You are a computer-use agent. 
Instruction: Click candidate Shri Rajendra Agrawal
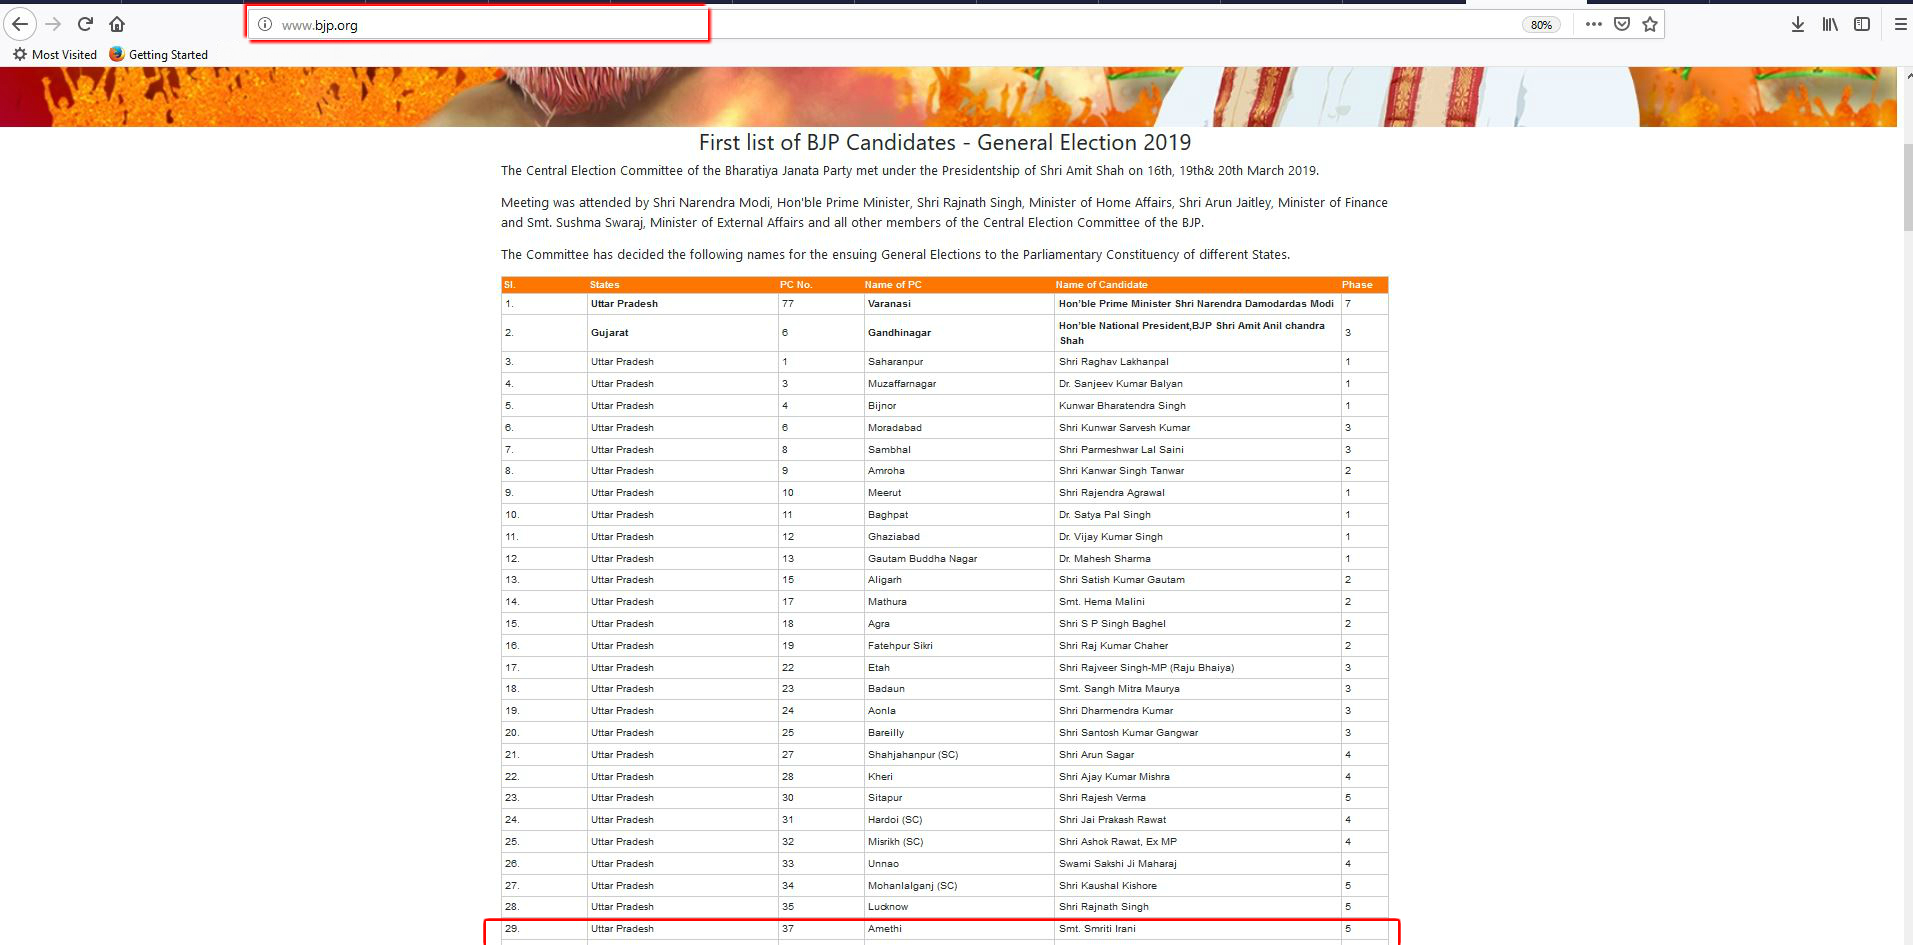click(x=1111, y=493)
